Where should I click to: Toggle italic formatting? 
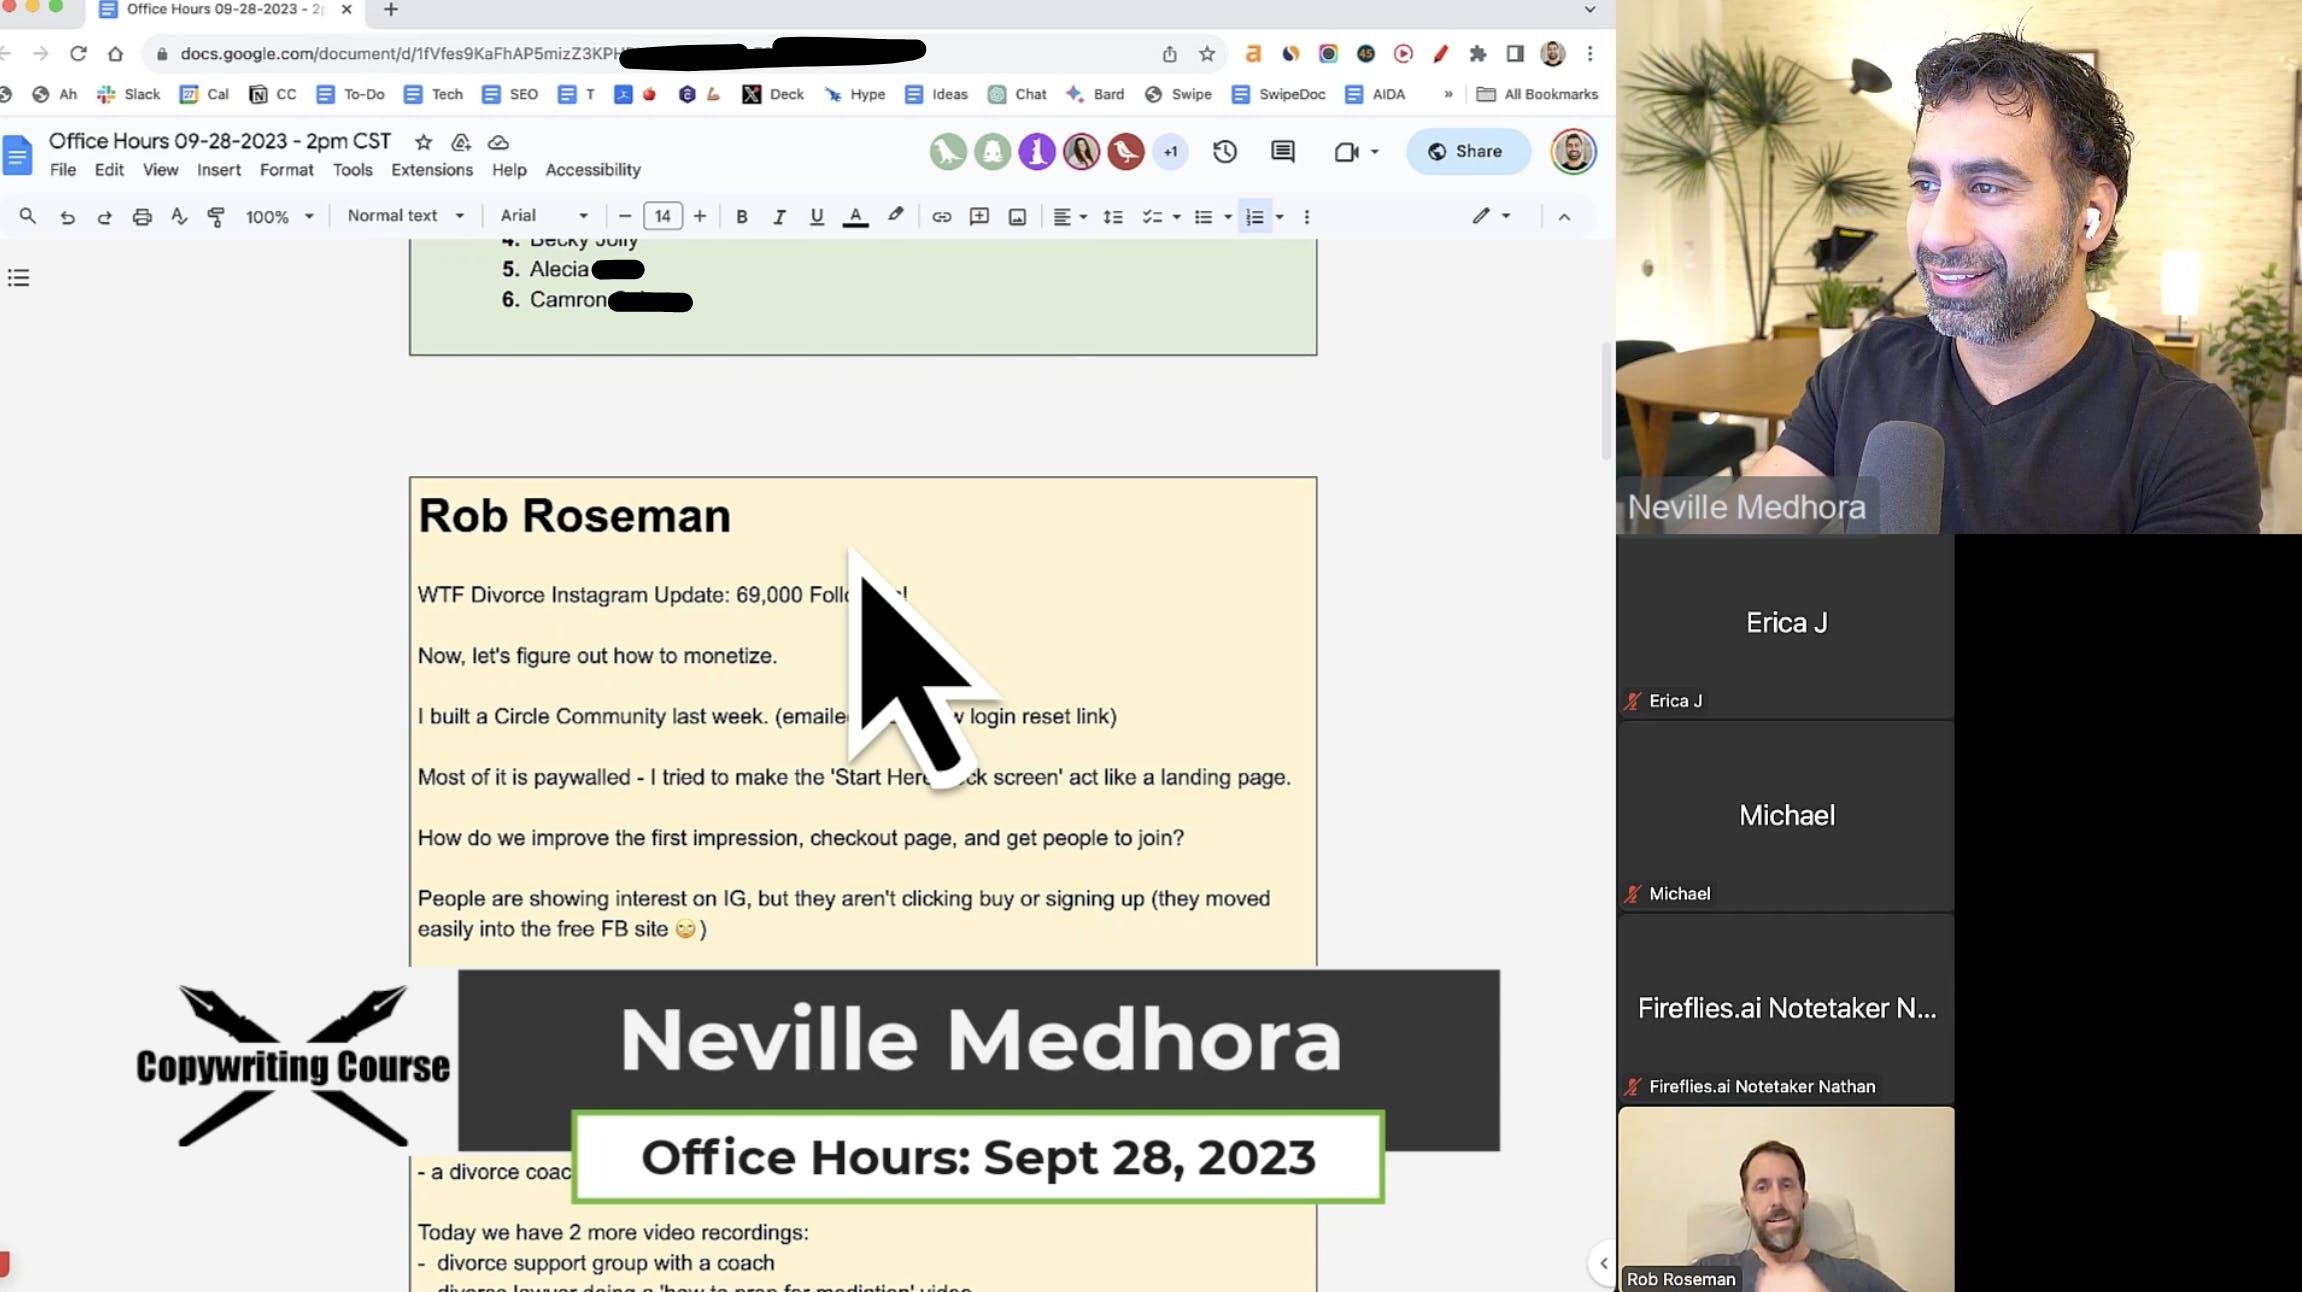point(779,217)
